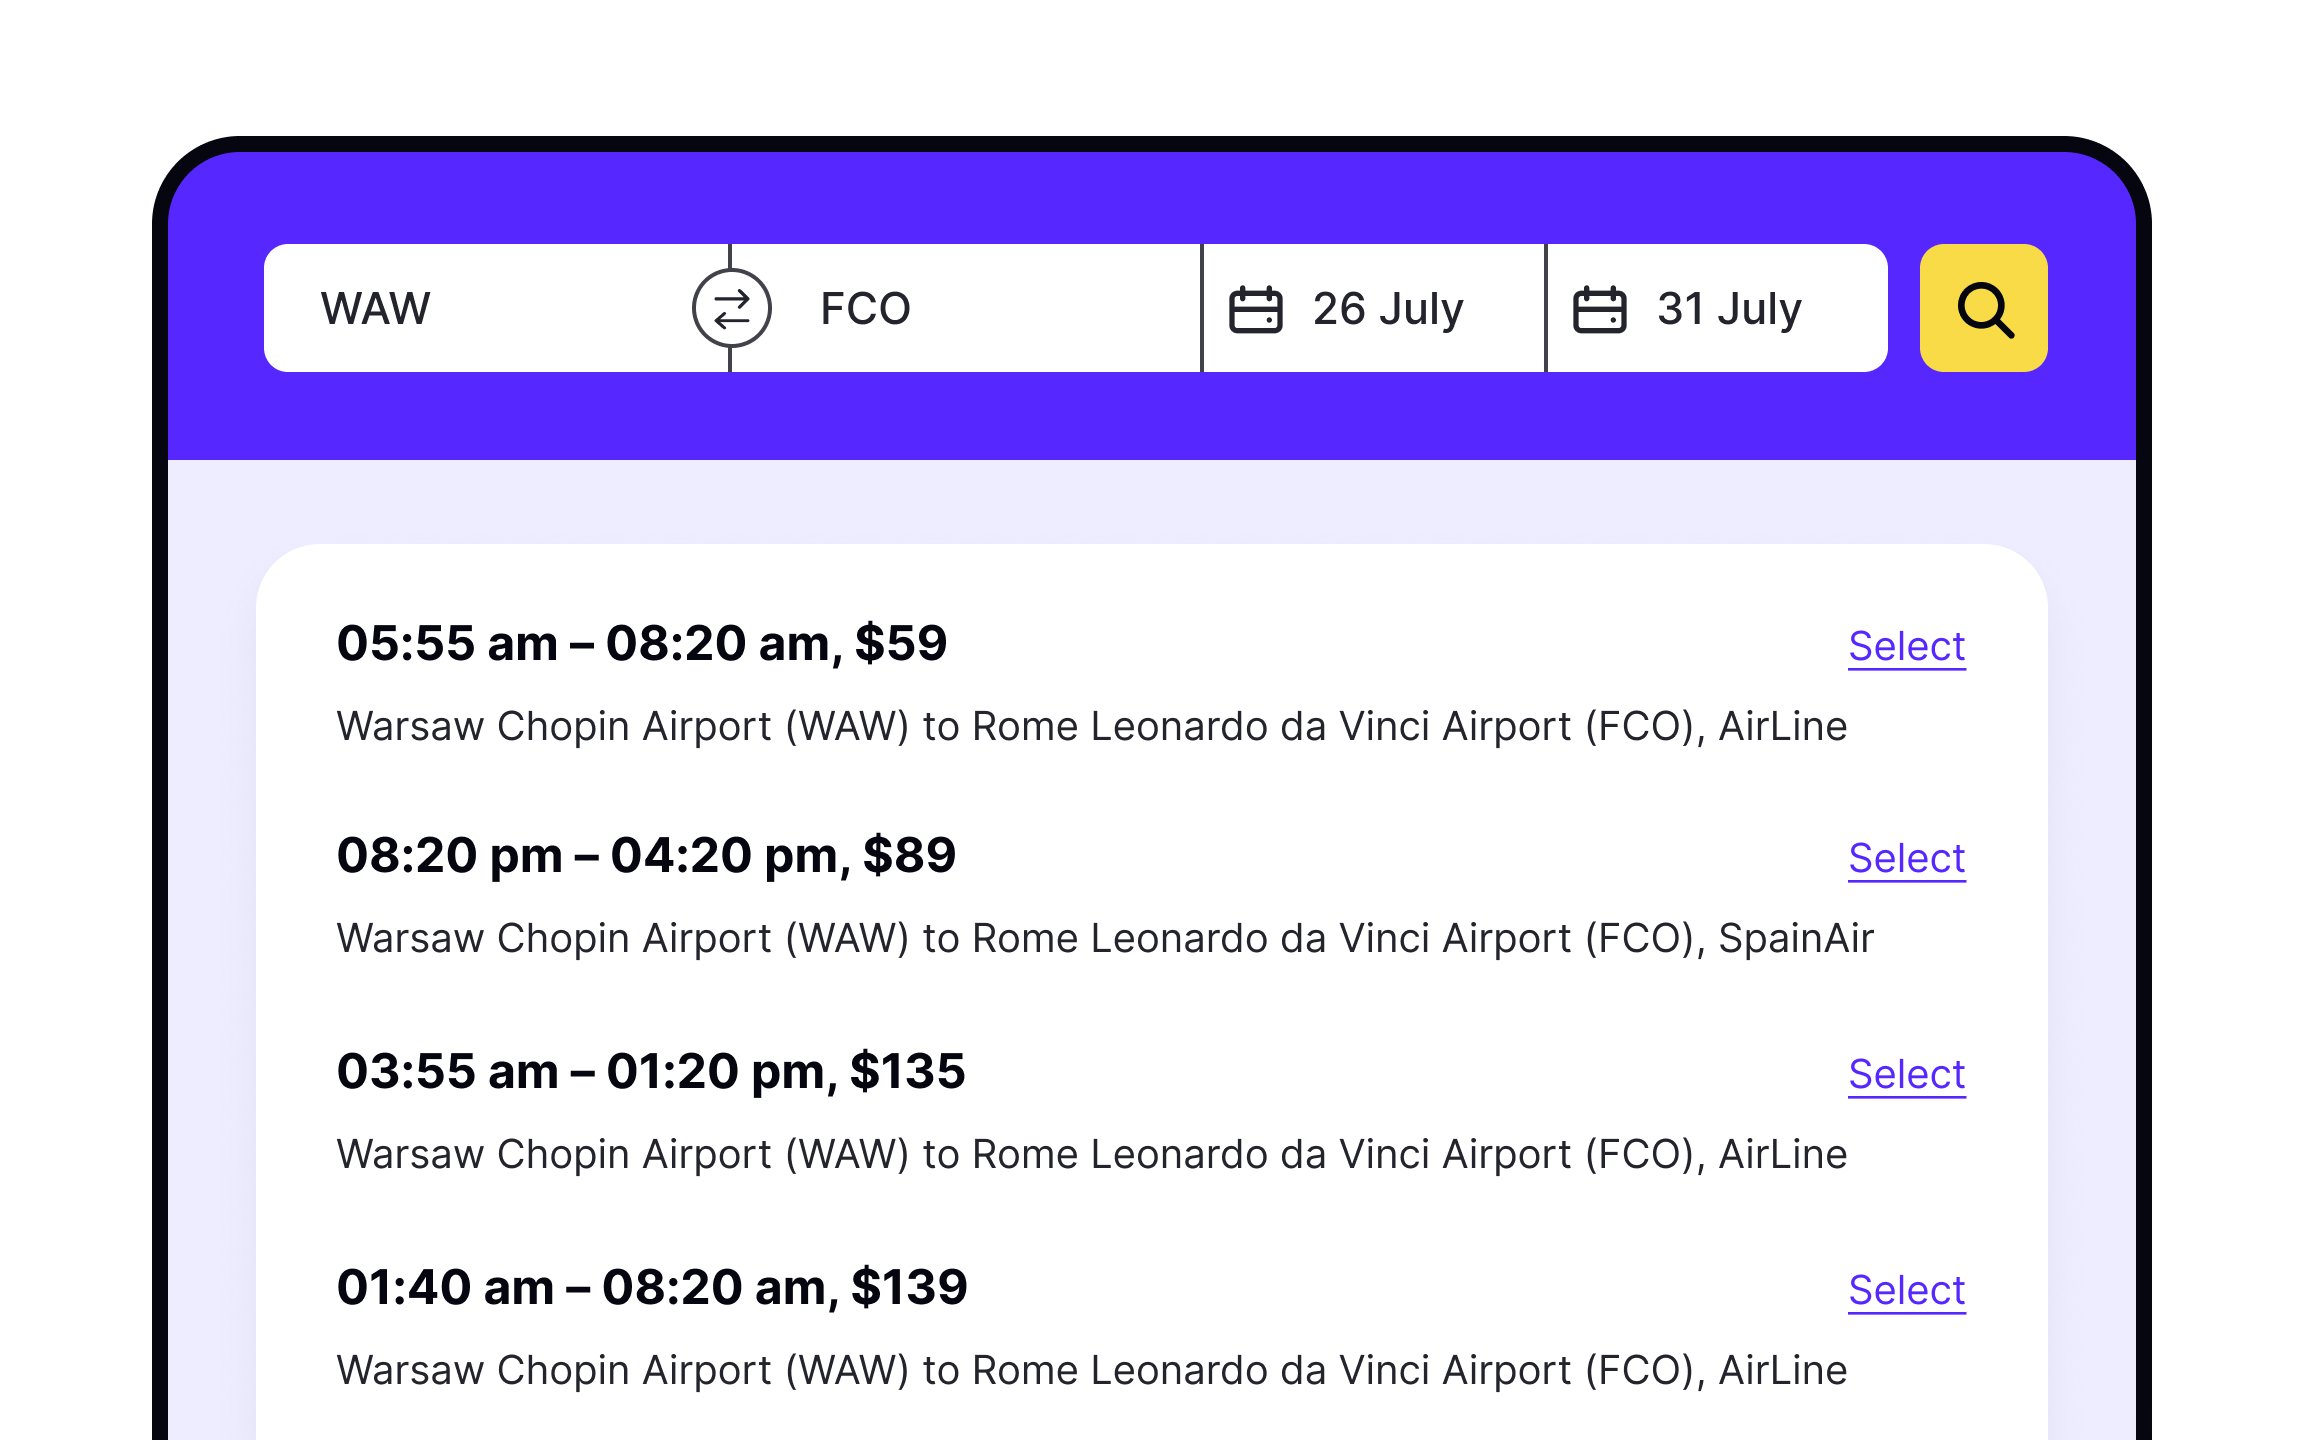
Task: Click the $139 AirLine flight route description
Action: point(1091,1370)
